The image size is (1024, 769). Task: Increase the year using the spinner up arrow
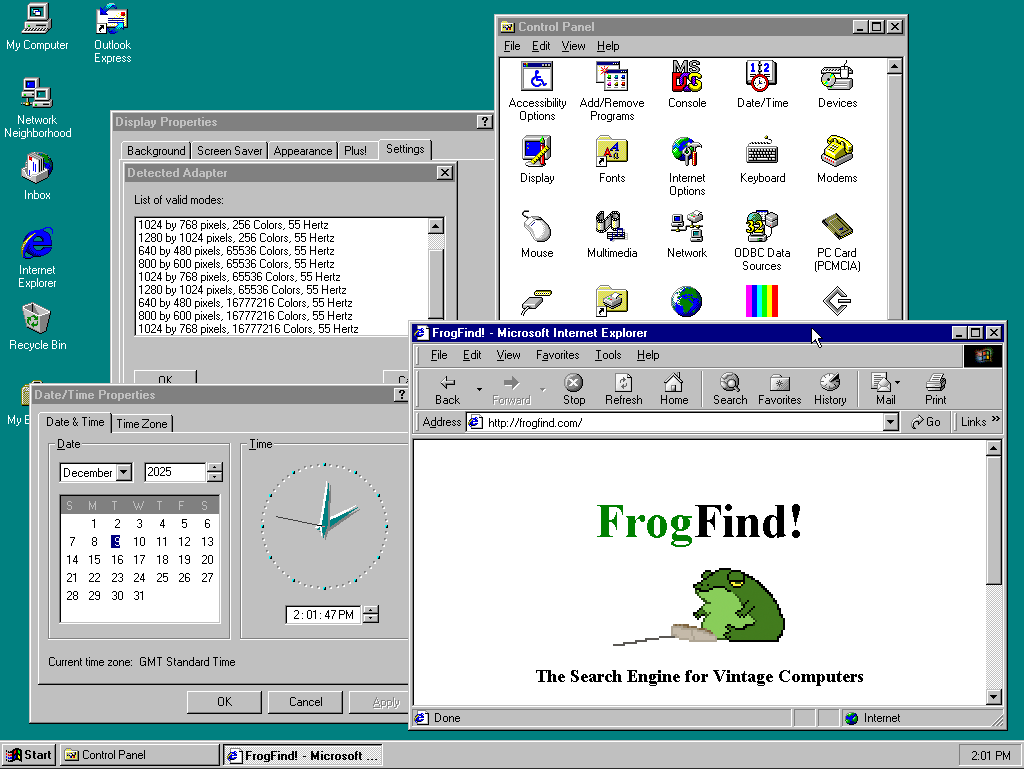[215, 468]
